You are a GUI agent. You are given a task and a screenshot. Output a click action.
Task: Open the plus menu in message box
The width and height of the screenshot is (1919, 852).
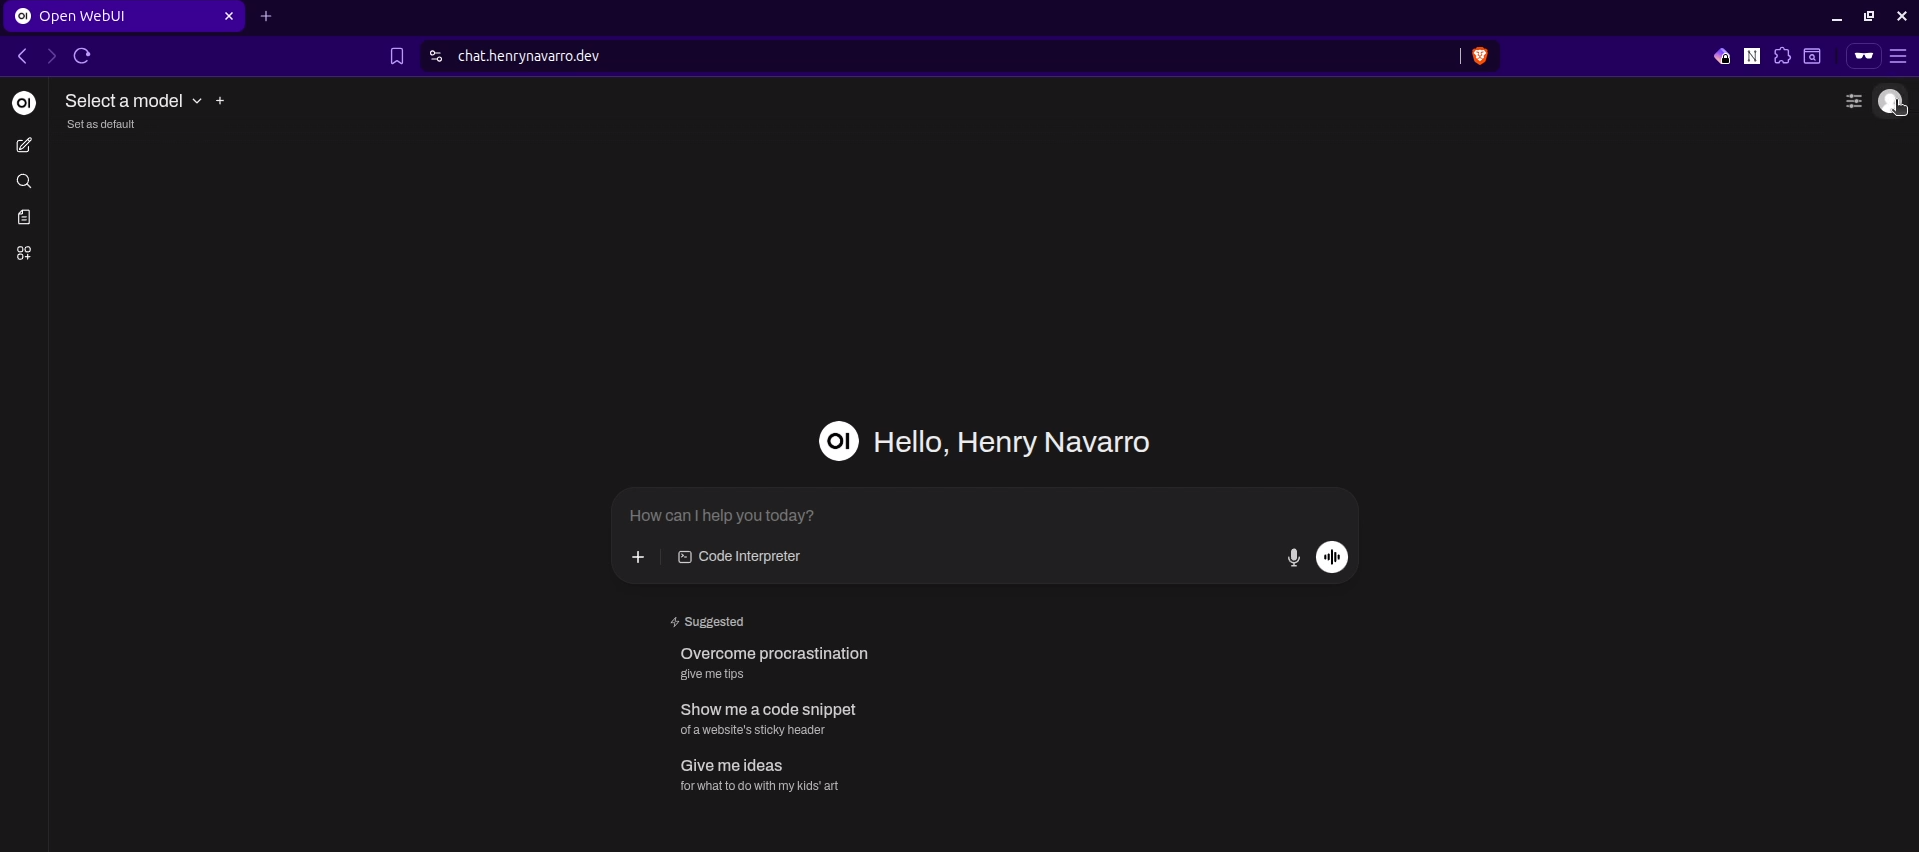click(638, 557)
